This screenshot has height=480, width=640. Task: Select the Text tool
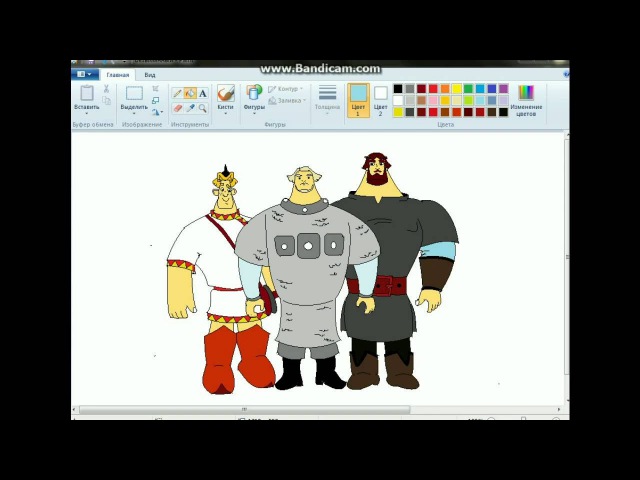(x=202, y=93)
